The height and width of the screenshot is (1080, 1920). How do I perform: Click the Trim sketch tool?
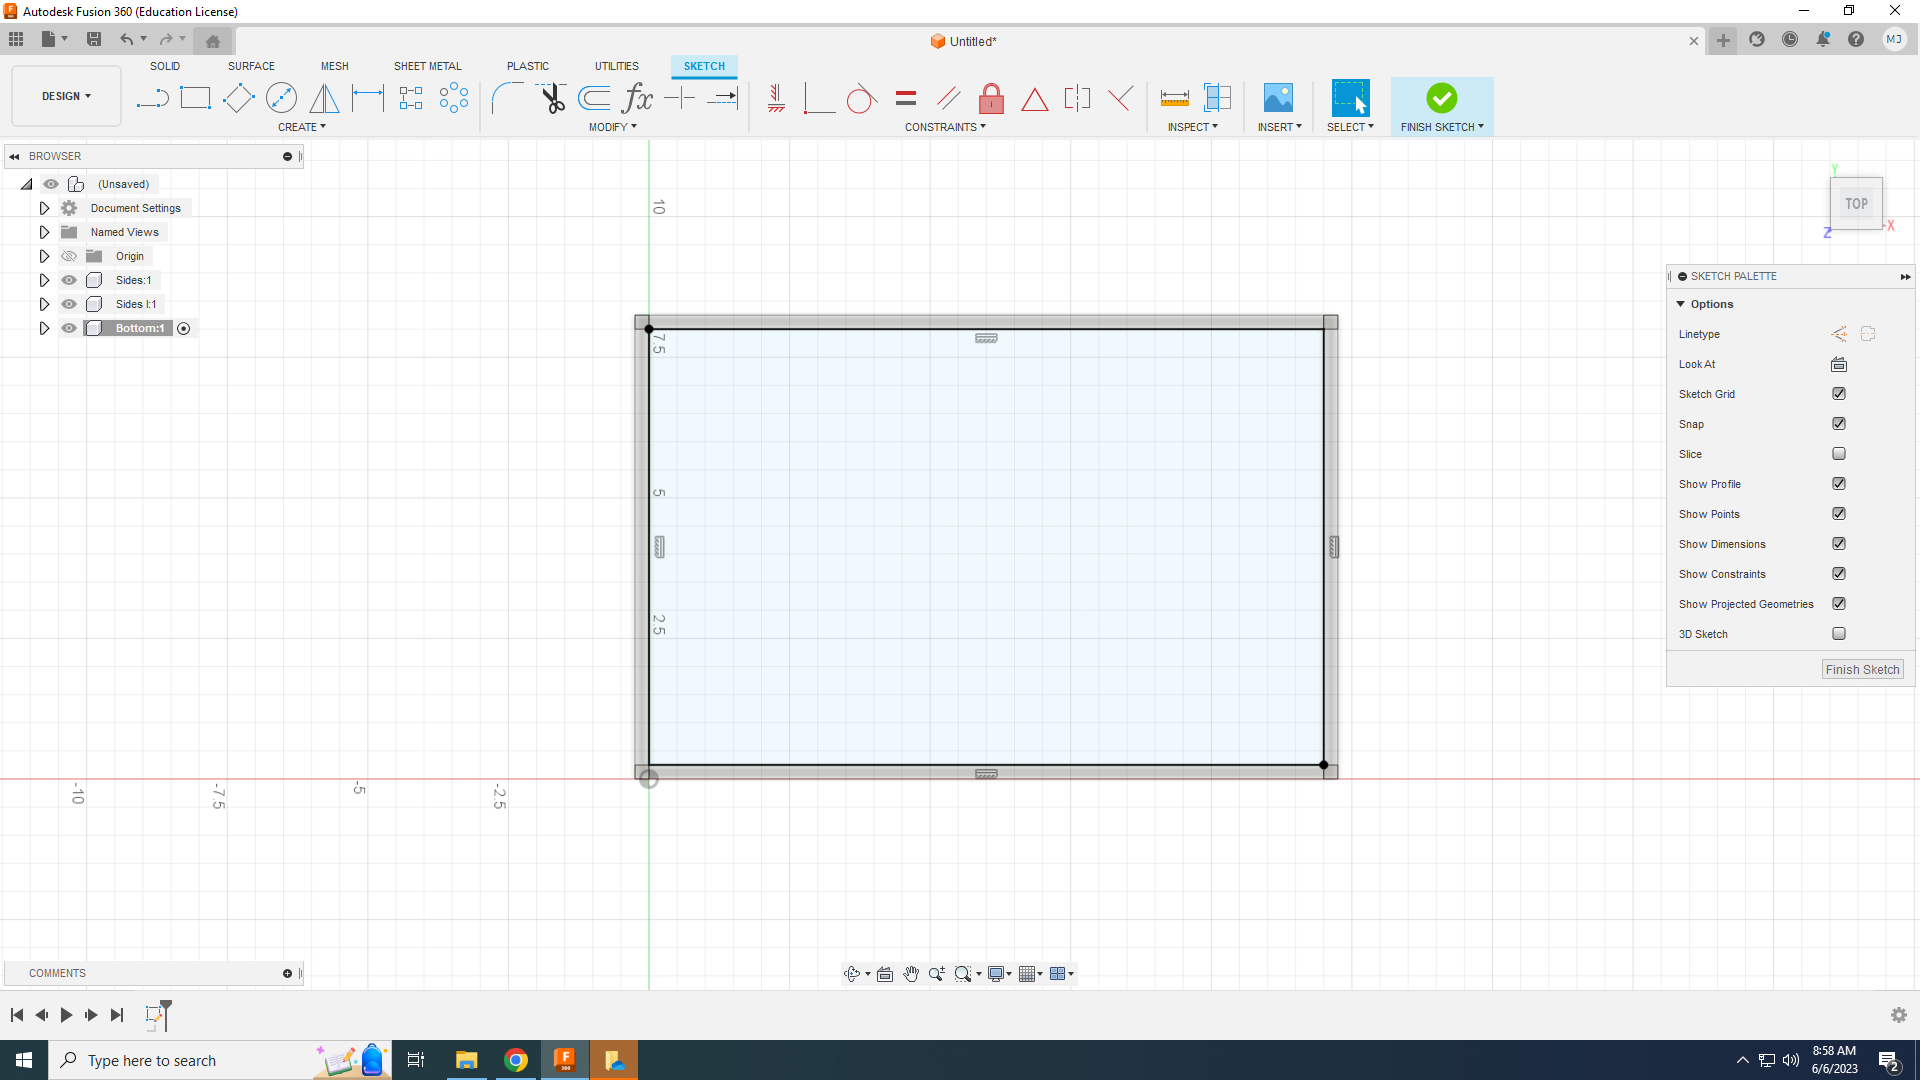[x=551, y=99]
